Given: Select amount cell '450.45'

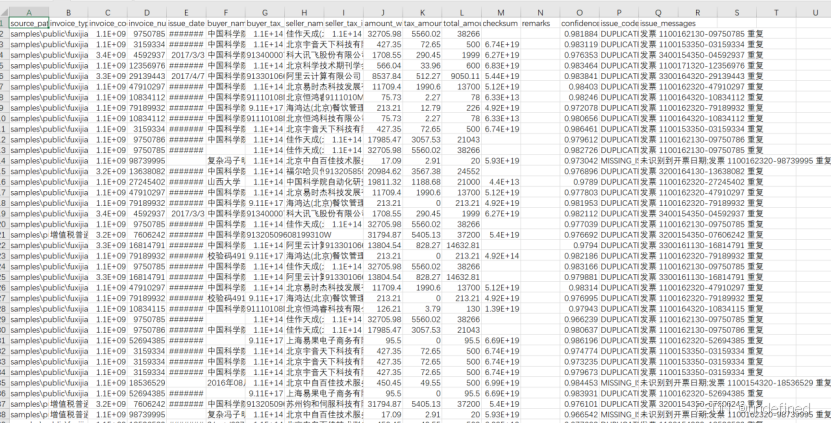Looking at the screenshot, I should 383,383.
